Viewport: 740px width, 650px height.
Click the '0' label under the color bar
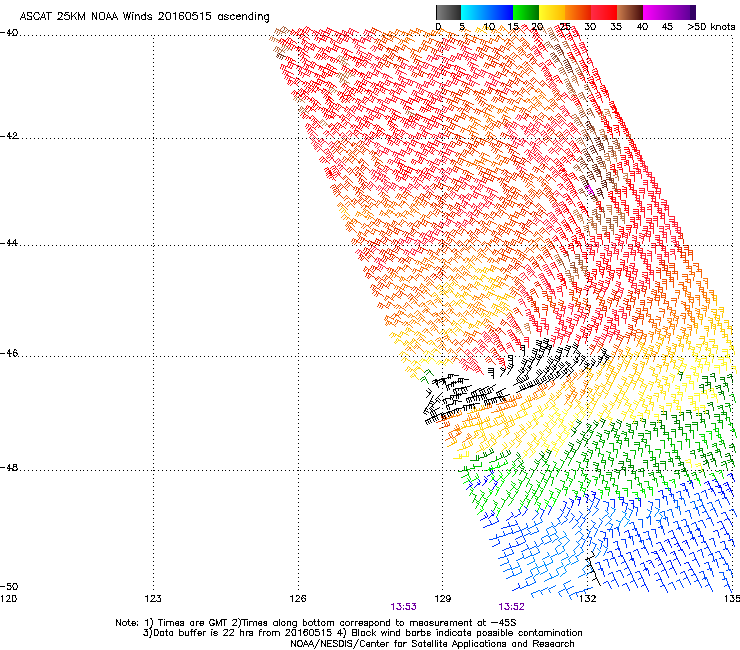click(x=438, y=26)
